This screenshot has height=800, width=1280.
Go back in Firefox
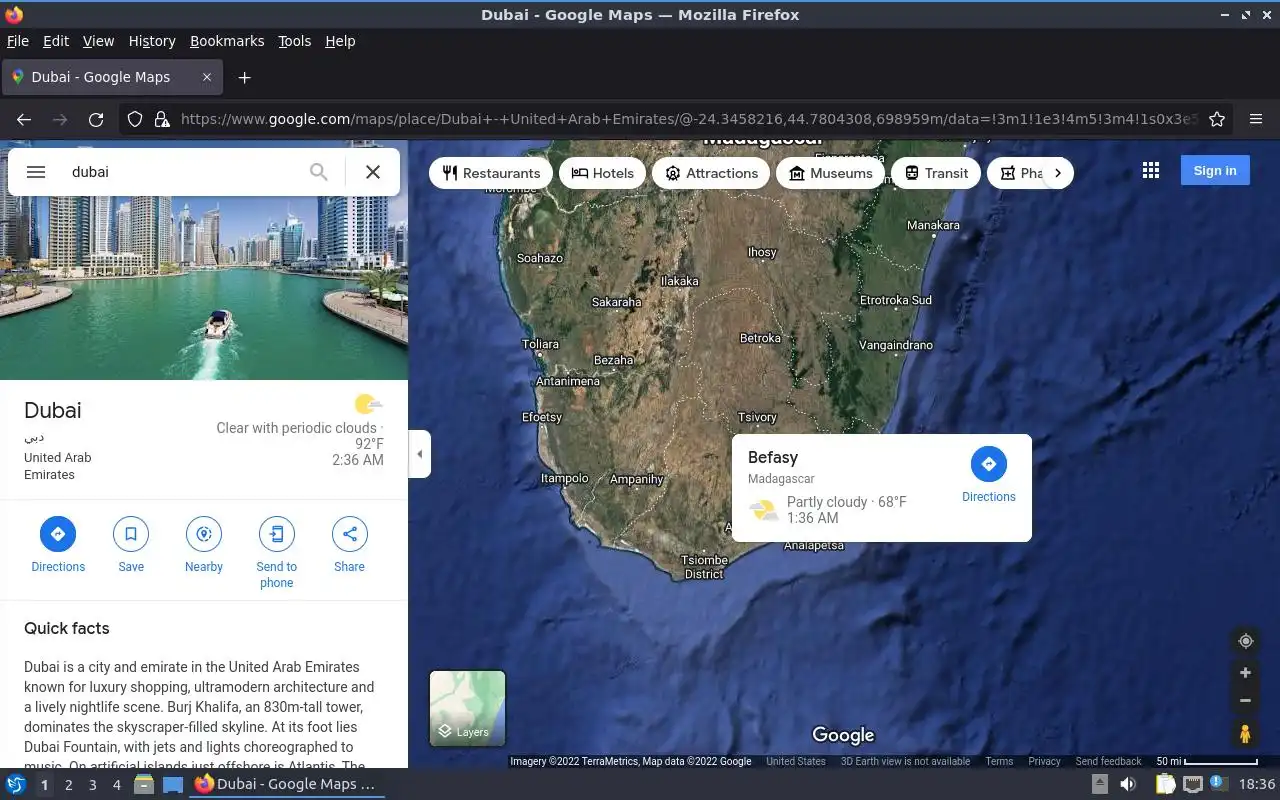24,119
